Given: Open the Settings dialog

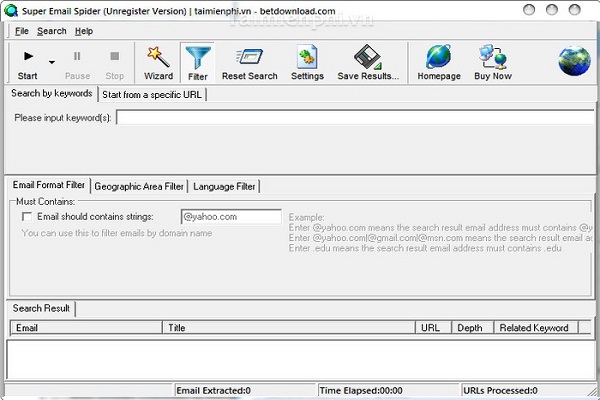Looking at the screenshot, I should [307, 64].
